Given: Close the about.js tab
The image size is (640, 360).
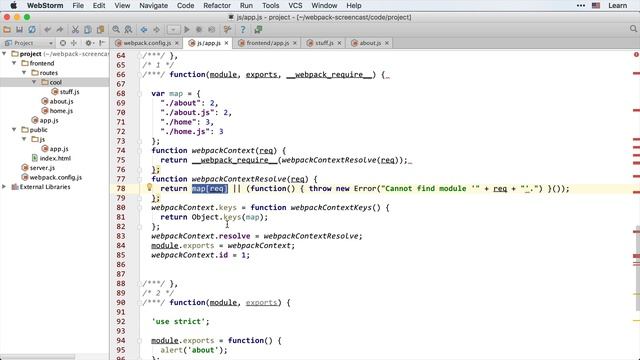Looking at the screenshot, I should click(x=387, y=43).
